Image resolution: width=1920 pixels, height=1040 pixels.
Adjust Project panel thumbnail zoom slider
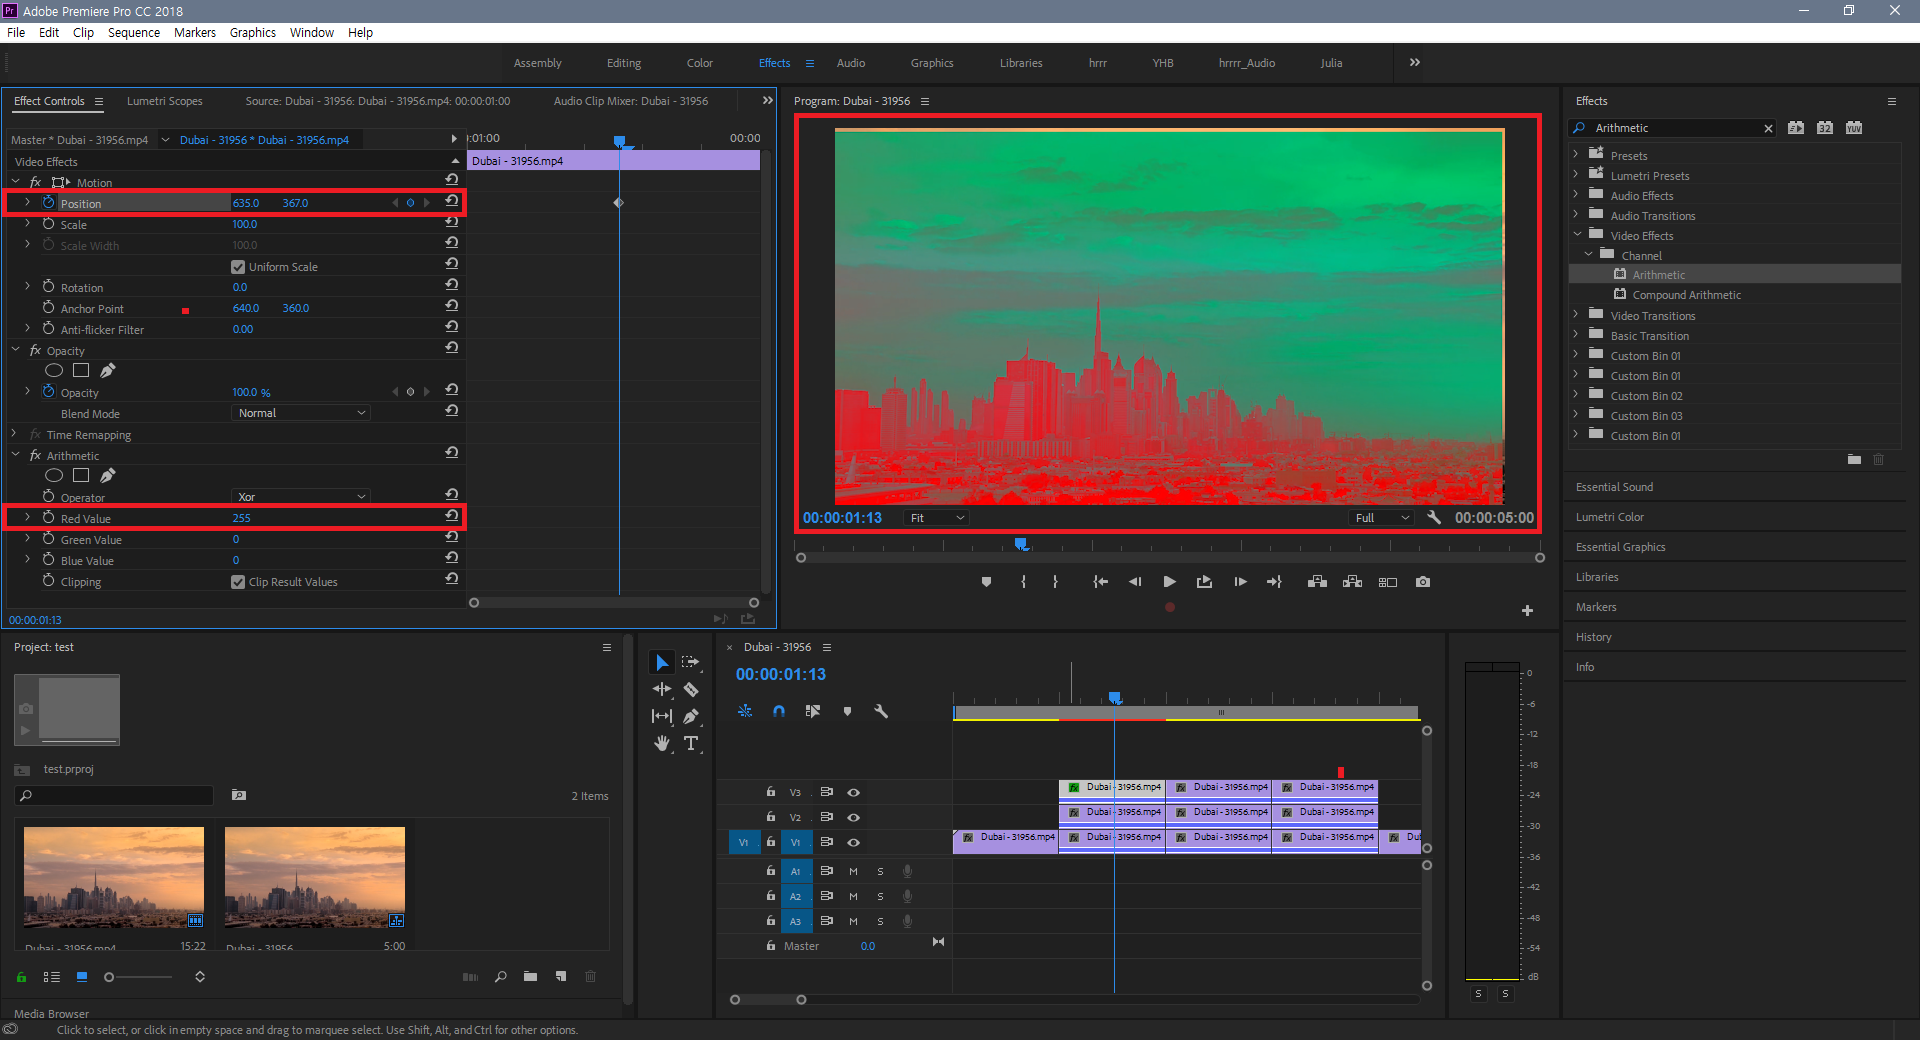pyautogui.click(x=109, y=977)
